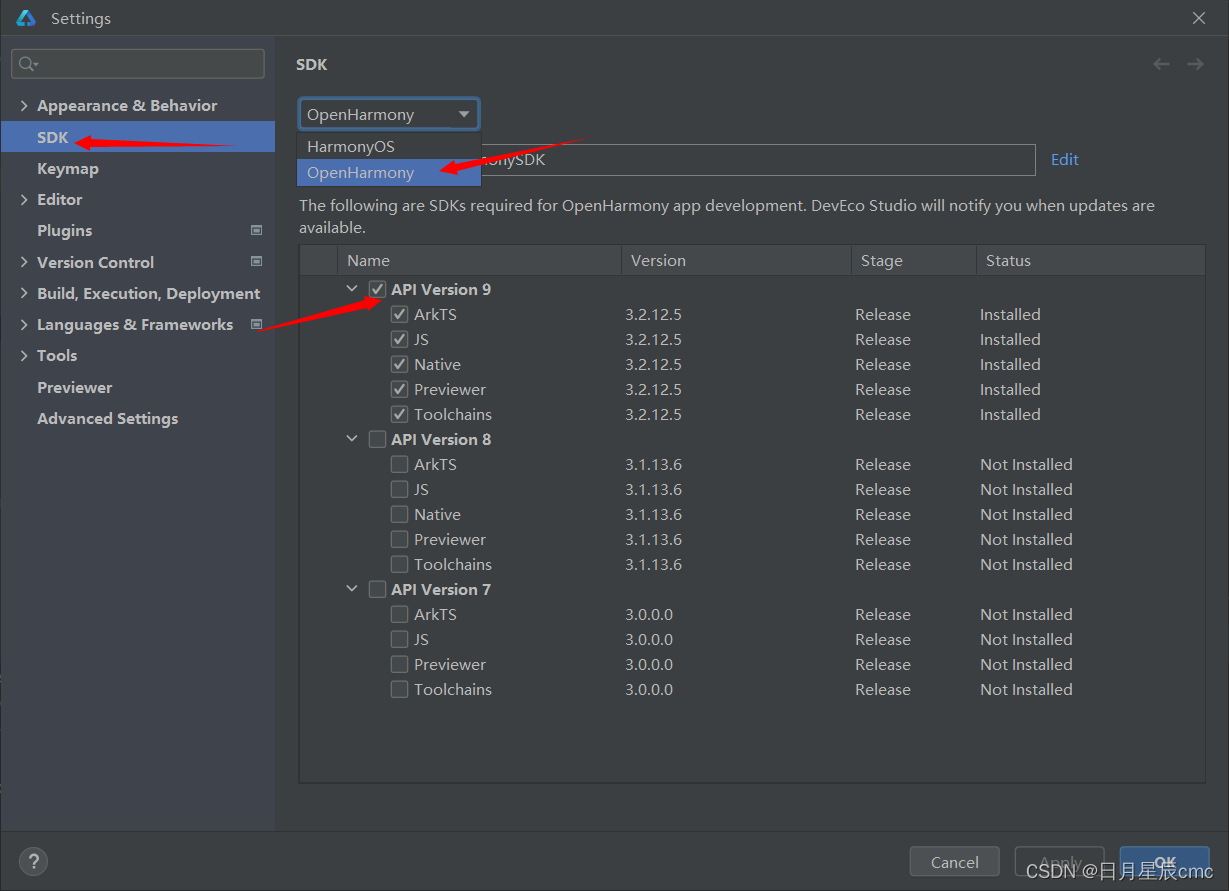
Task: Check Previewer under API Version 8
Action: (x=399, y=539)
